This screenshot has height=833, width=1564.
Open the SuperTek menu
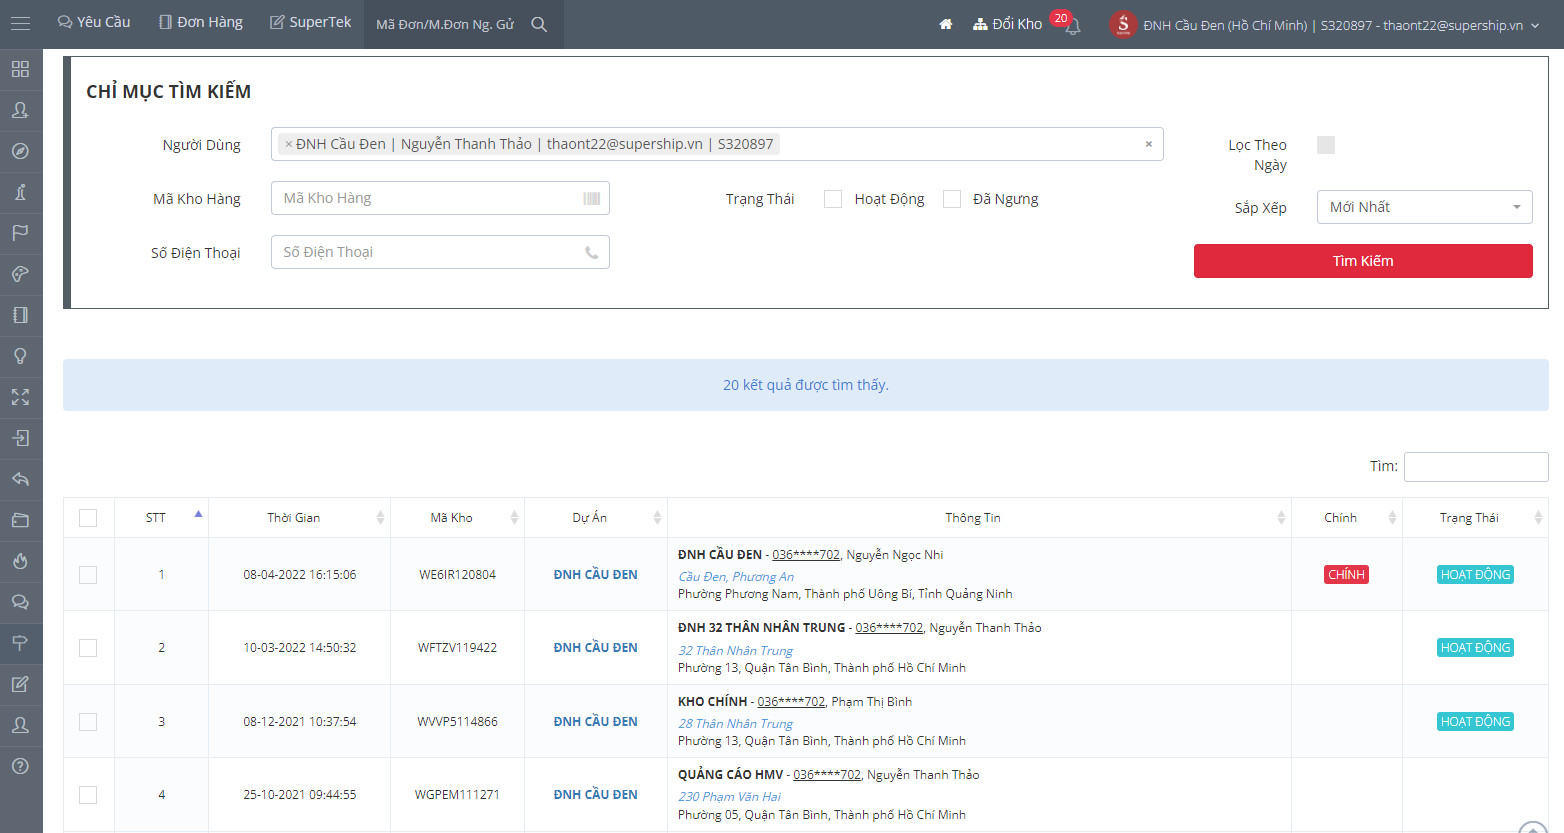(311, 22)
